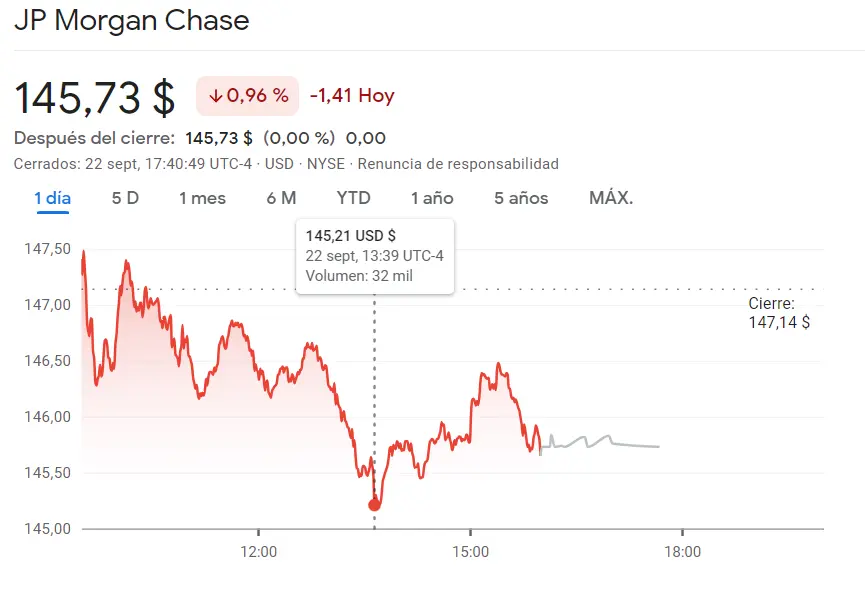Switch to the '5 D' time range
The image size is (865, 589).
tap(124, 198)
